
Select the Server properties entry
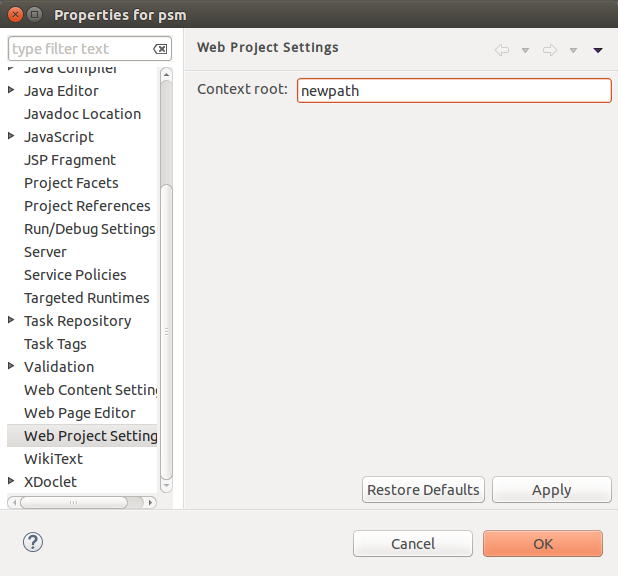click(x=45, y=252)
